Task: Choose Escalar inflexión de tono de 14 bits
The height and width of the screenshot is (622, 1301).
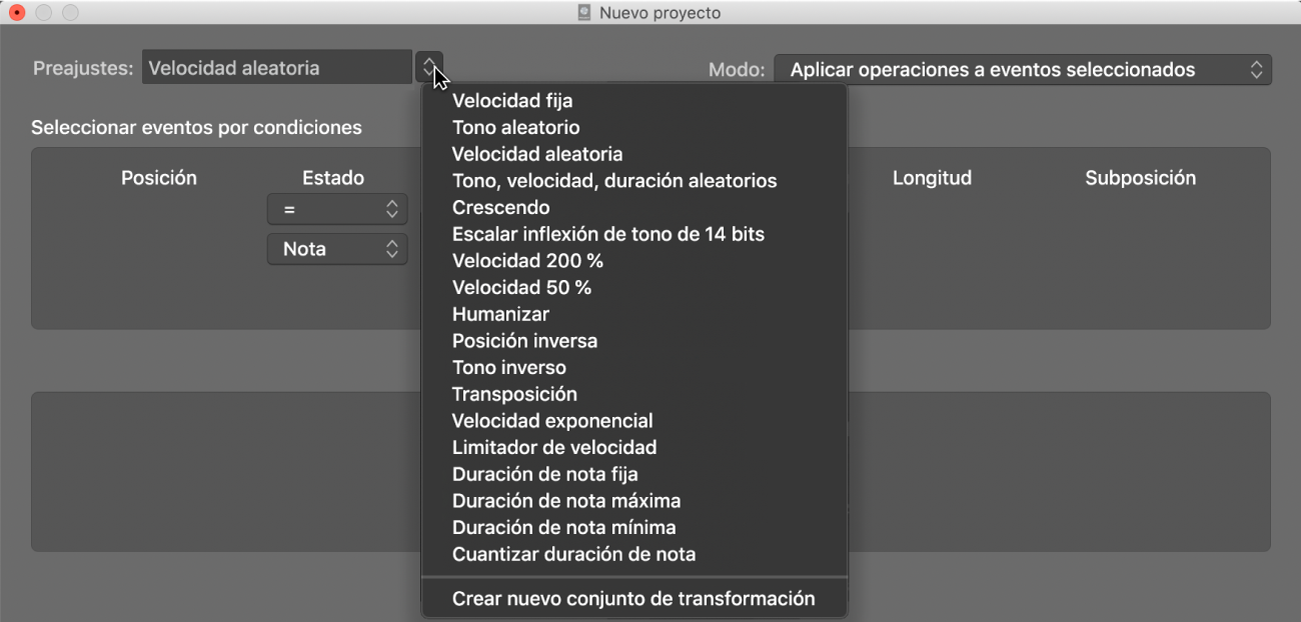Action: point(608,235)
